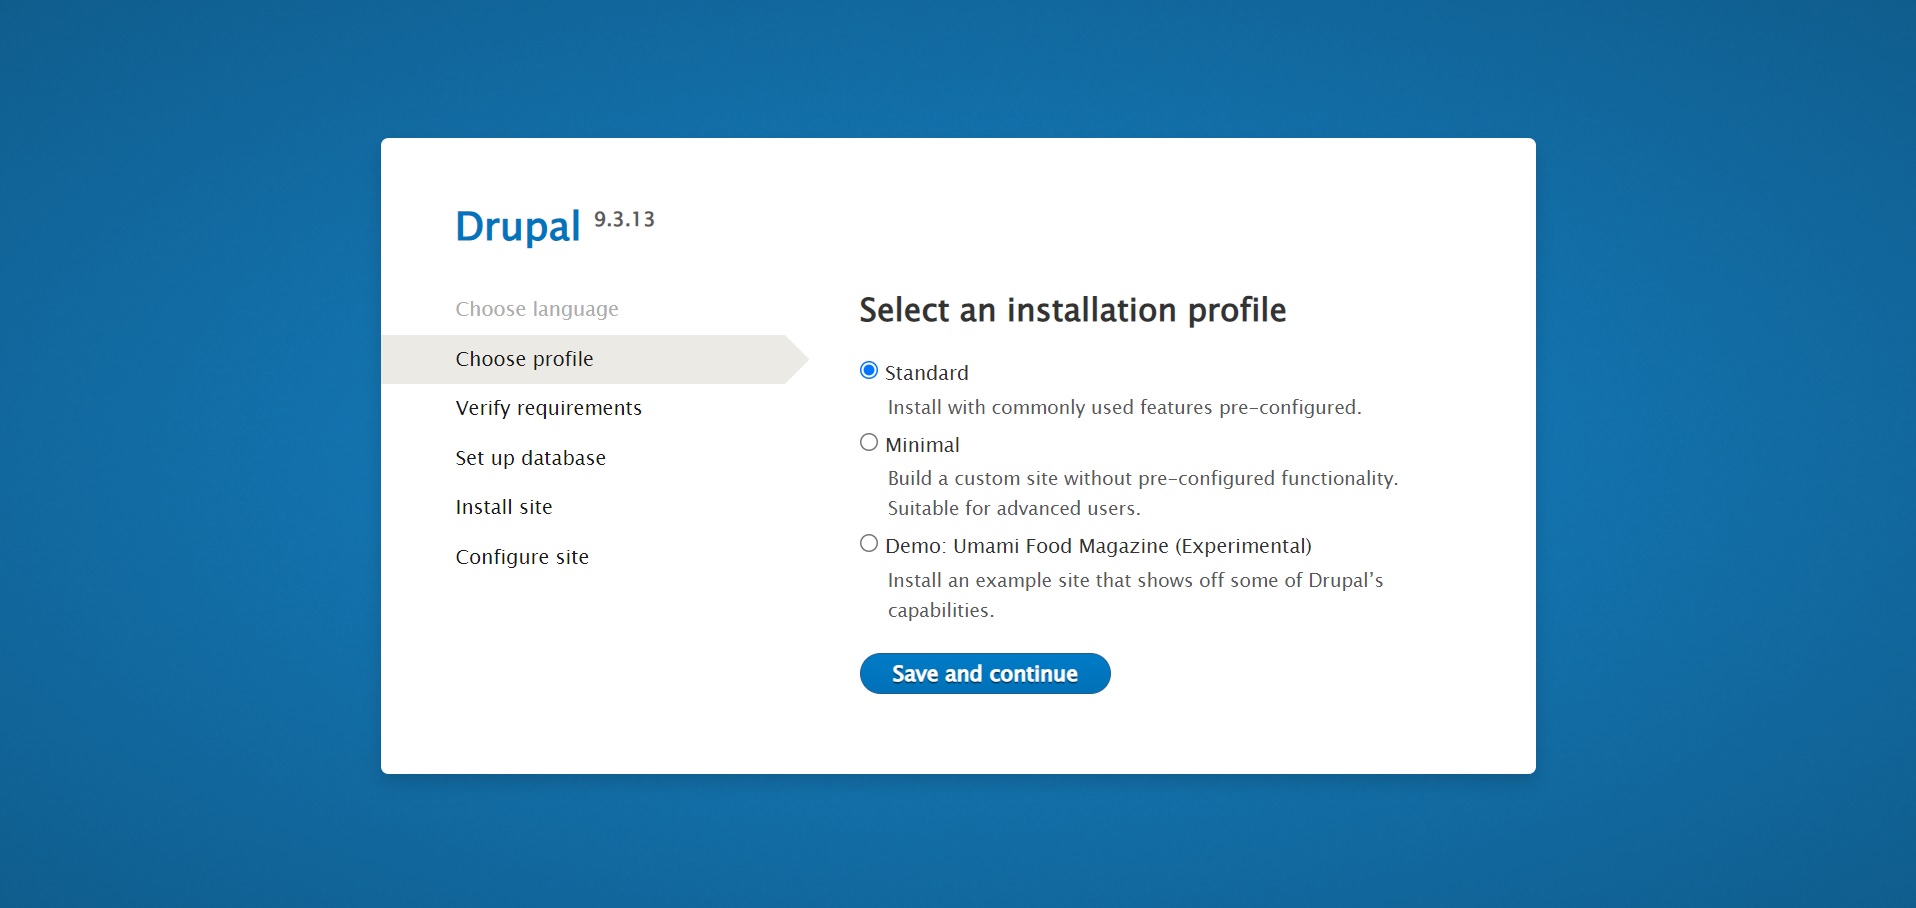Click the Standard profile description text
Screen dimensions: 1916x908
pyautogui.click(x=1125, y=407)
